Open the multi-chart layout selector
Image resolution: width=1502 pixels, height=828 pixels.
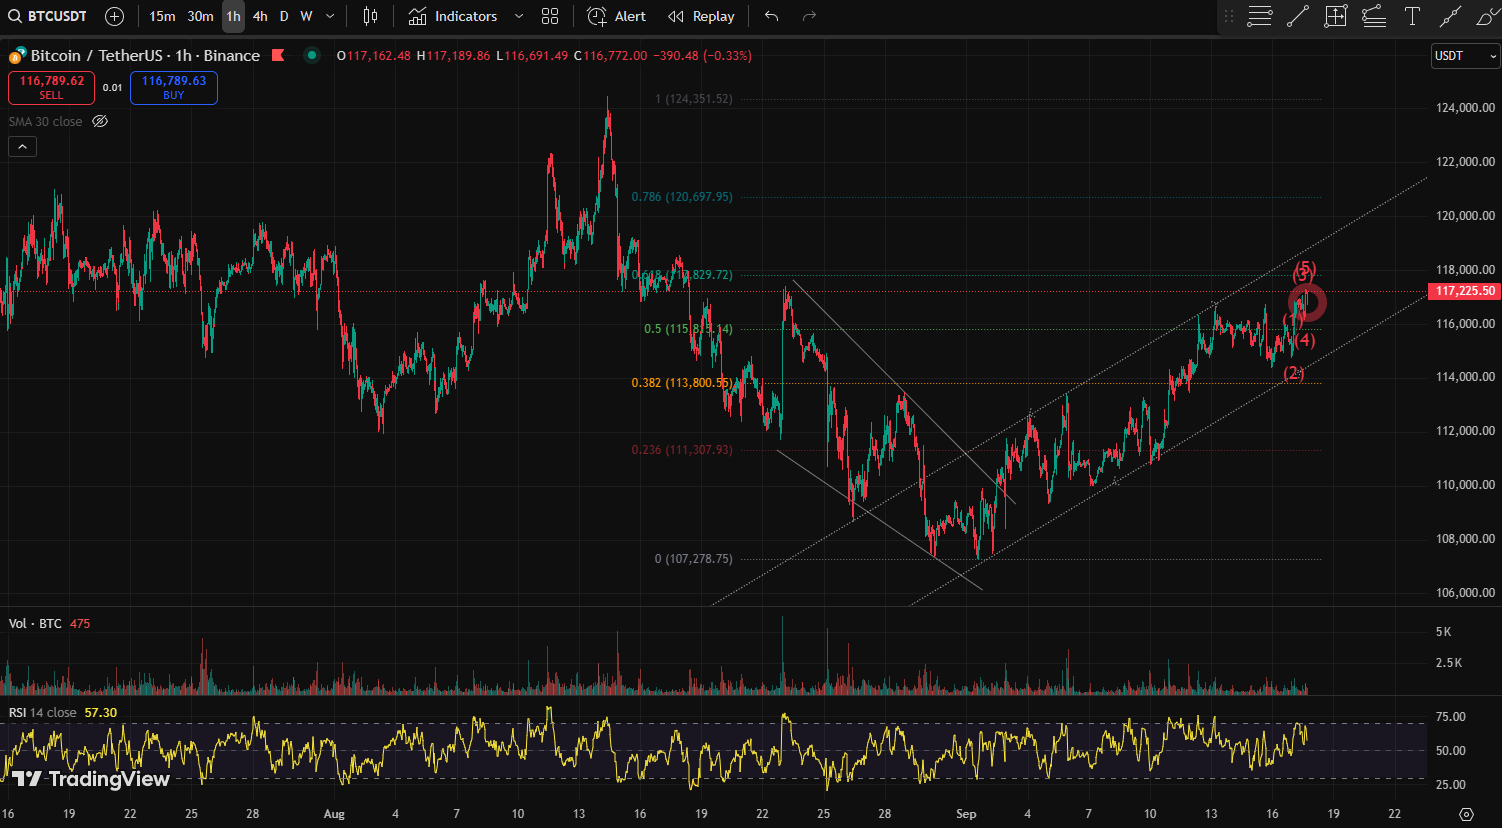tap(549, 16)
